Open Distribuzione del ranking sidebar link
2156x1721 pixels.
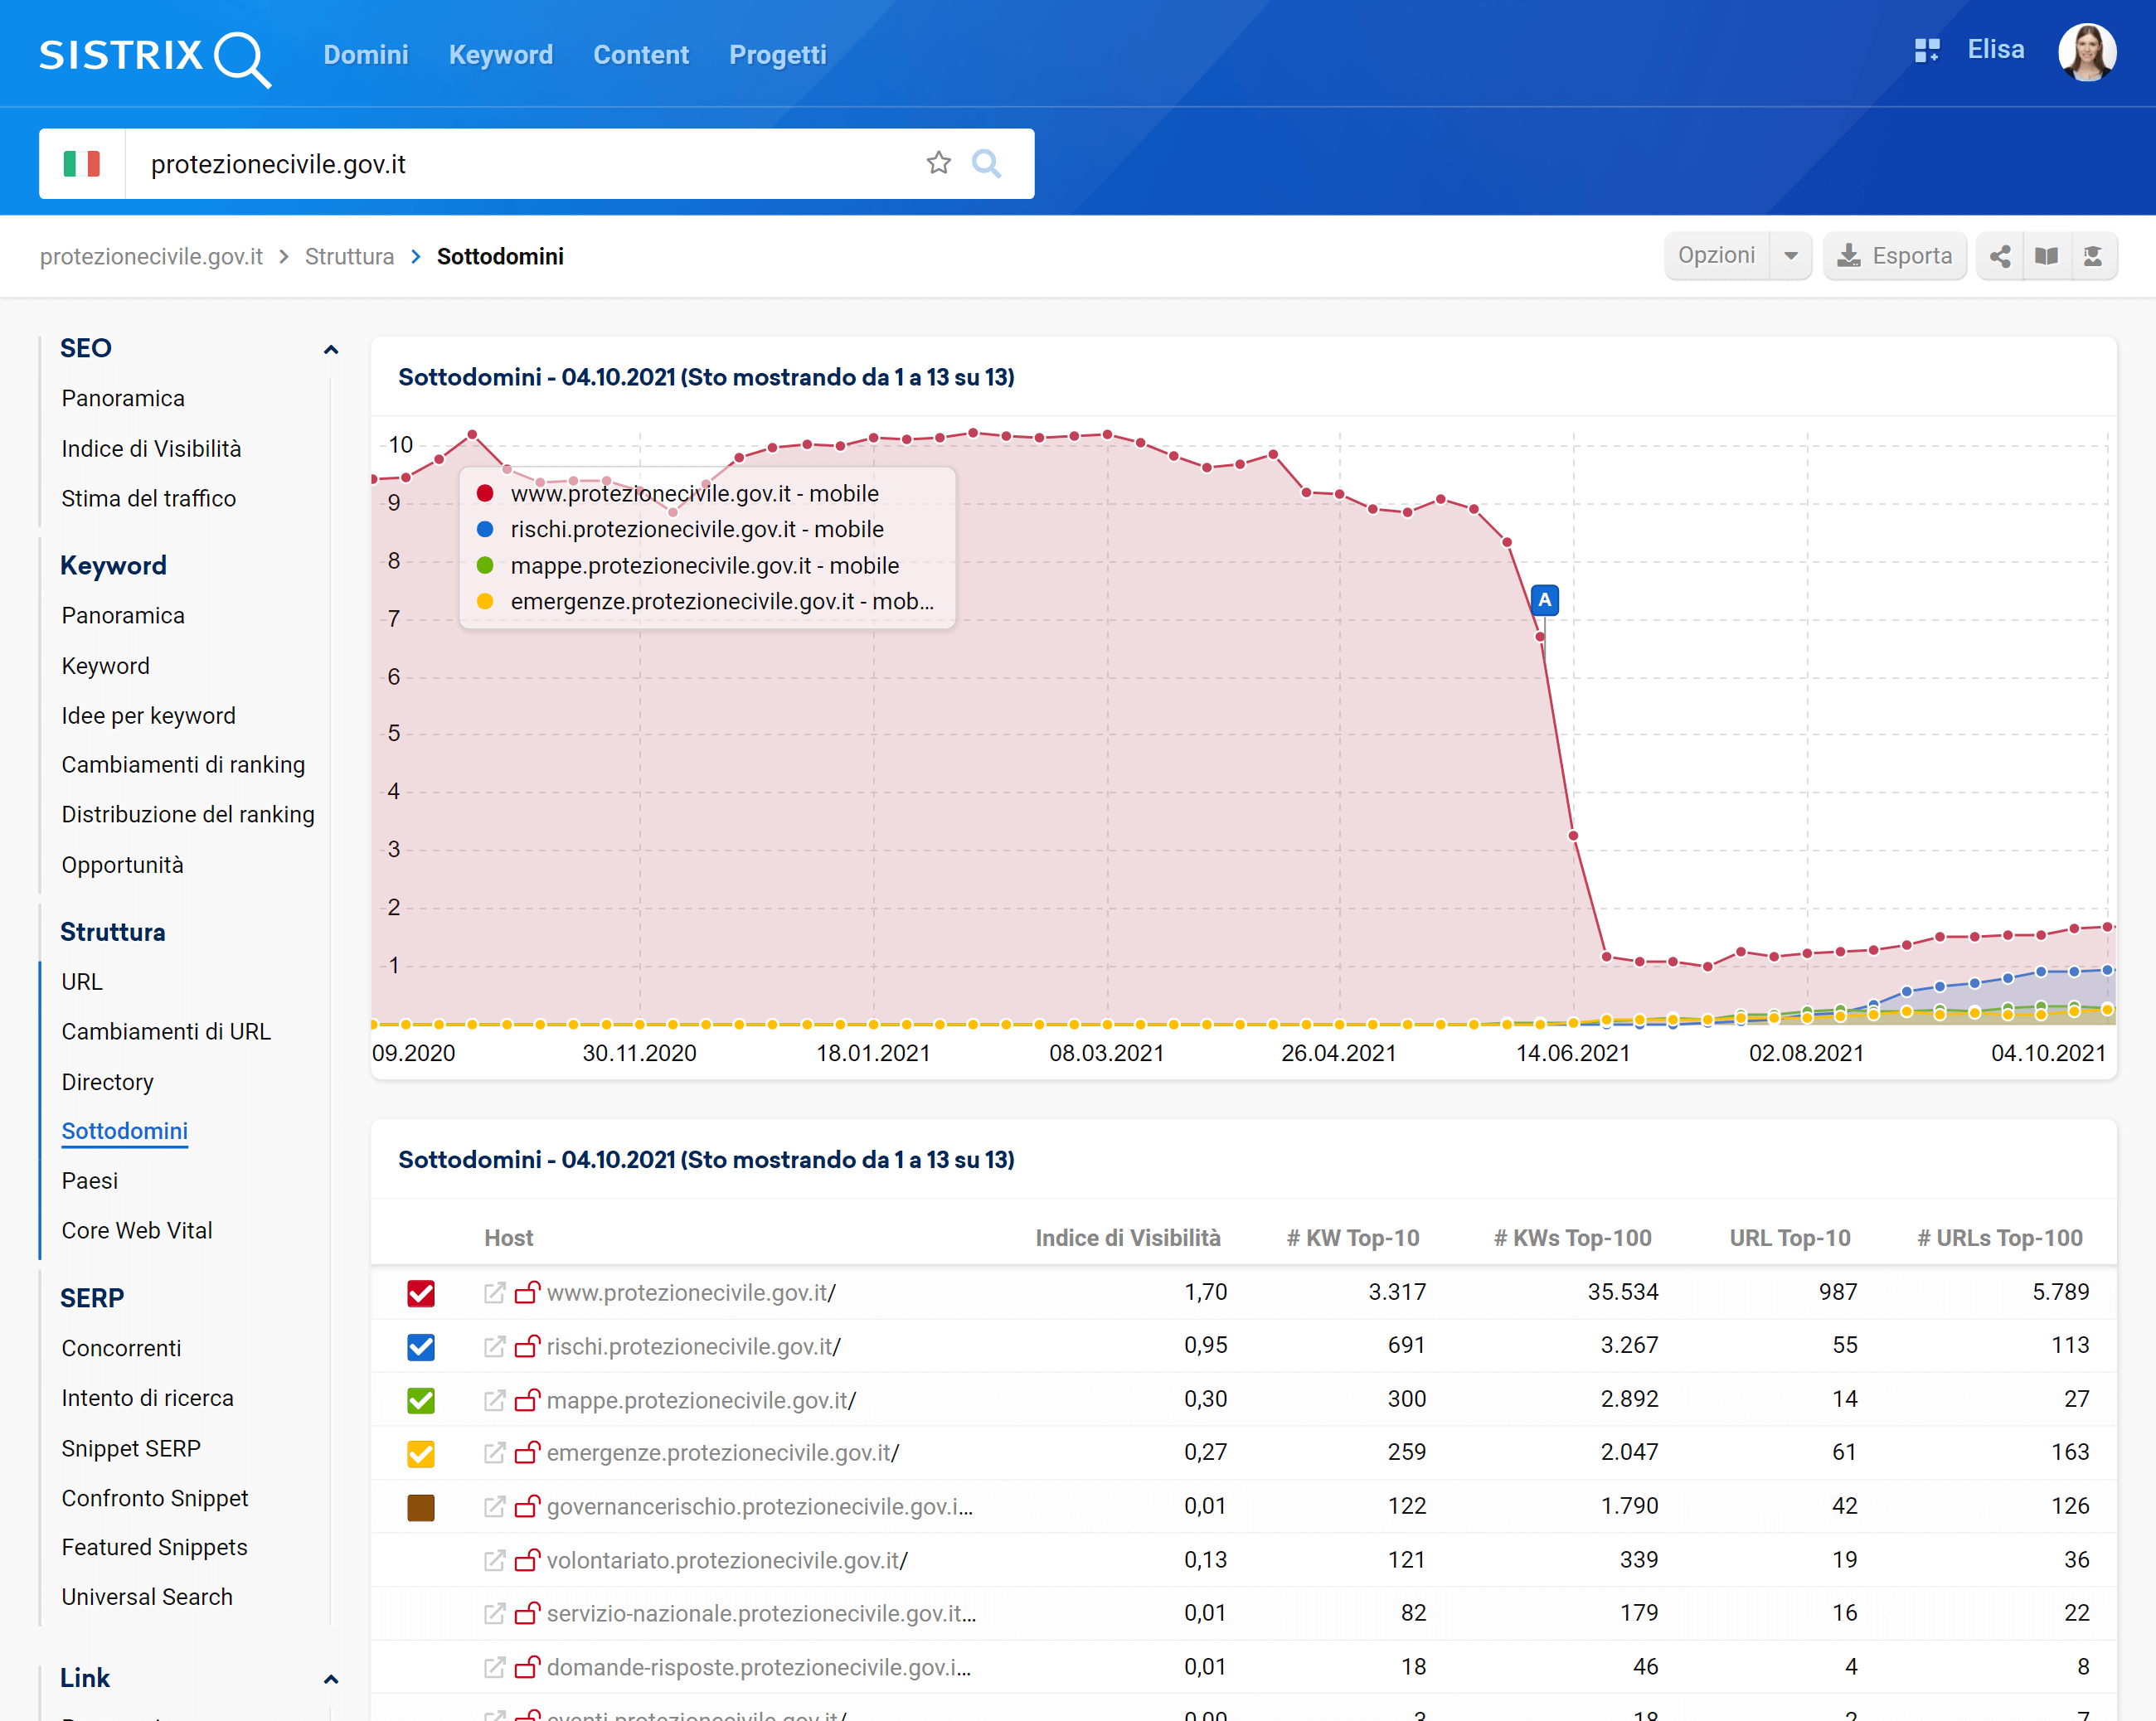[188, 815]
